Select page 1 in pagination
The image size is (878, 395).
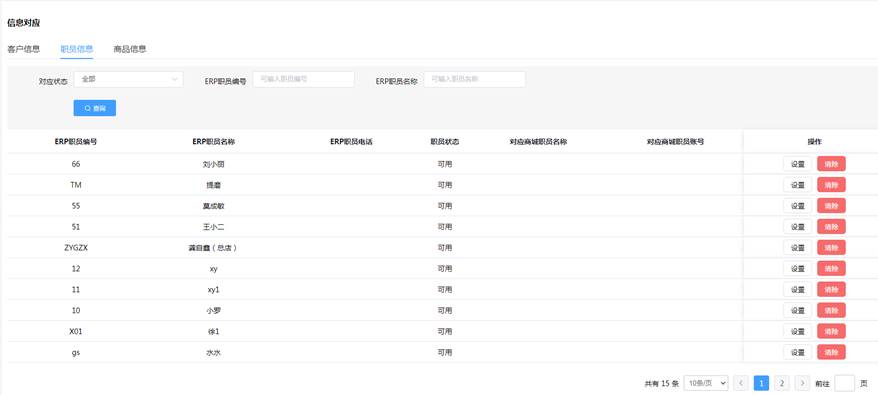pos(761,383)
